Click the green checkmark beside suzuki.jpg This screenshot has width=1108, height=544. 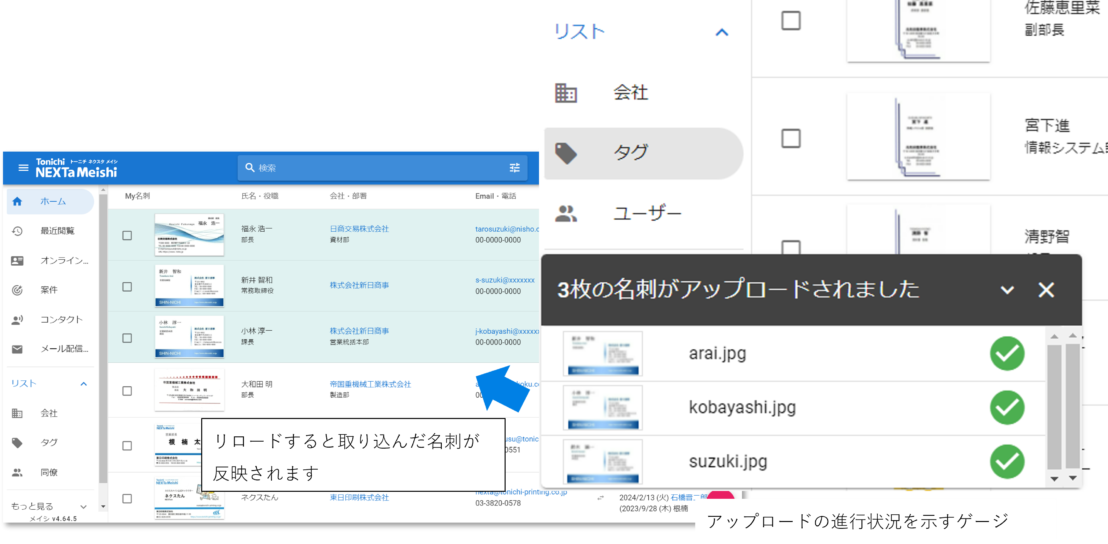pos(1007,461)
